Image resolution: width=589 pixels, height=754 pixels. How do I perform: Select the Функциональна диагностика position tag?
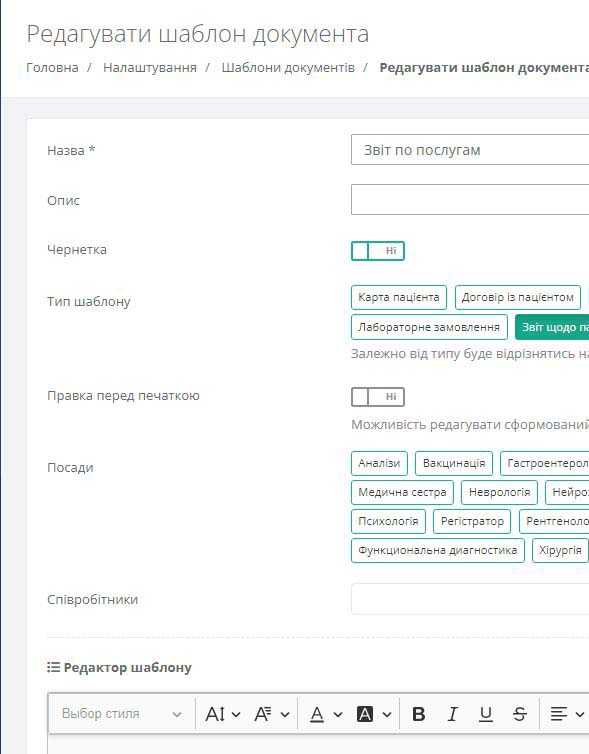438,550
